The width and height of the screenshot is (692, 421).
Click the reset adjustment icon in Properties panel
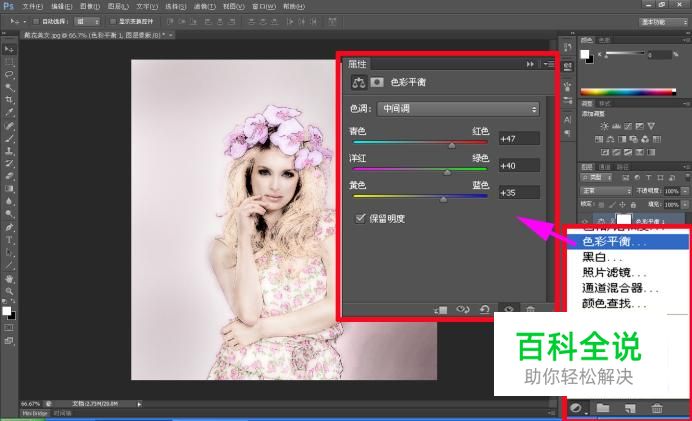pos(485,310)
